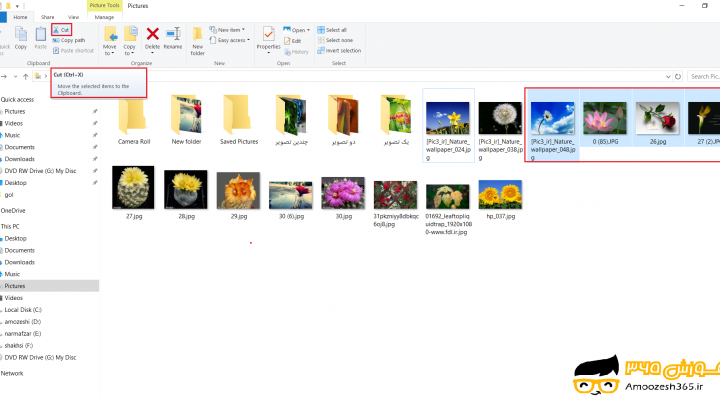The width and height of the screenshot is (720, 400).
Task: Click the Picture Tools contextual tab
Action: 104,6
